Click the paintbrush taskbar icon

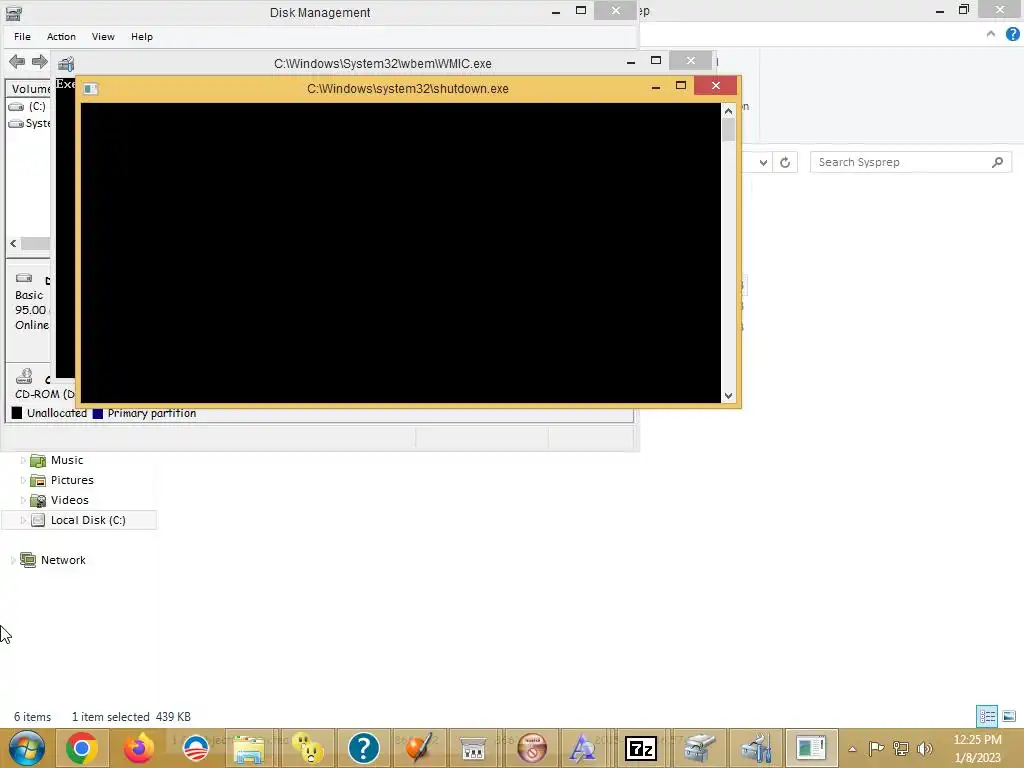tap(419, 748)
